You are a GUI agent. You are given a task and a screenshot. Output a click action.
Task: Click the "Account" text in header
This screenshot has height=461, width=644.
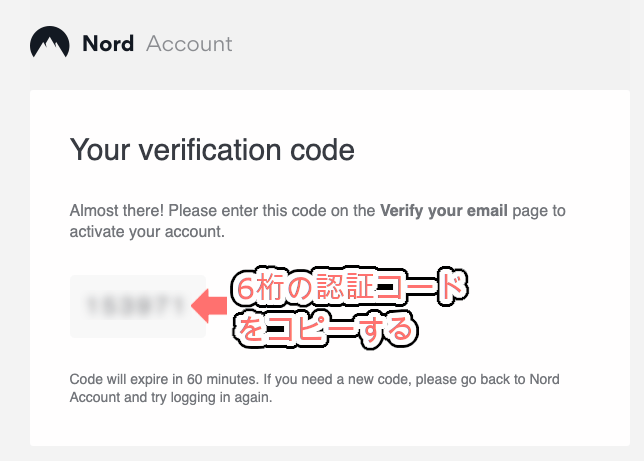click(x=189, y=44)
